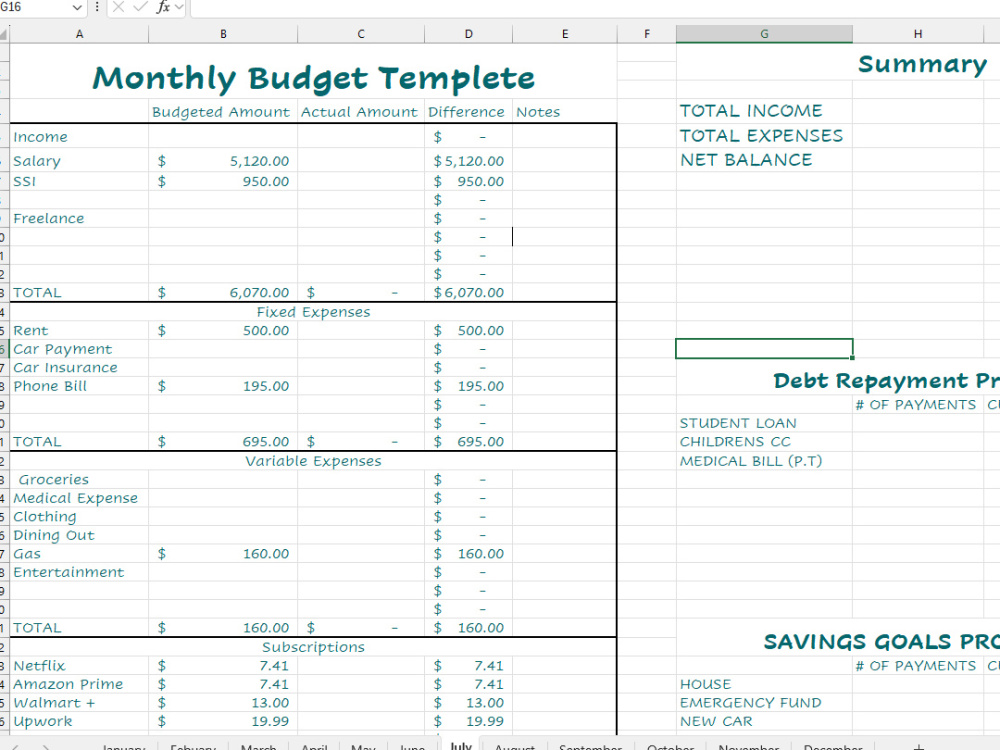Select the Walmart + budgeted 13.00 cell

(223, 703)
